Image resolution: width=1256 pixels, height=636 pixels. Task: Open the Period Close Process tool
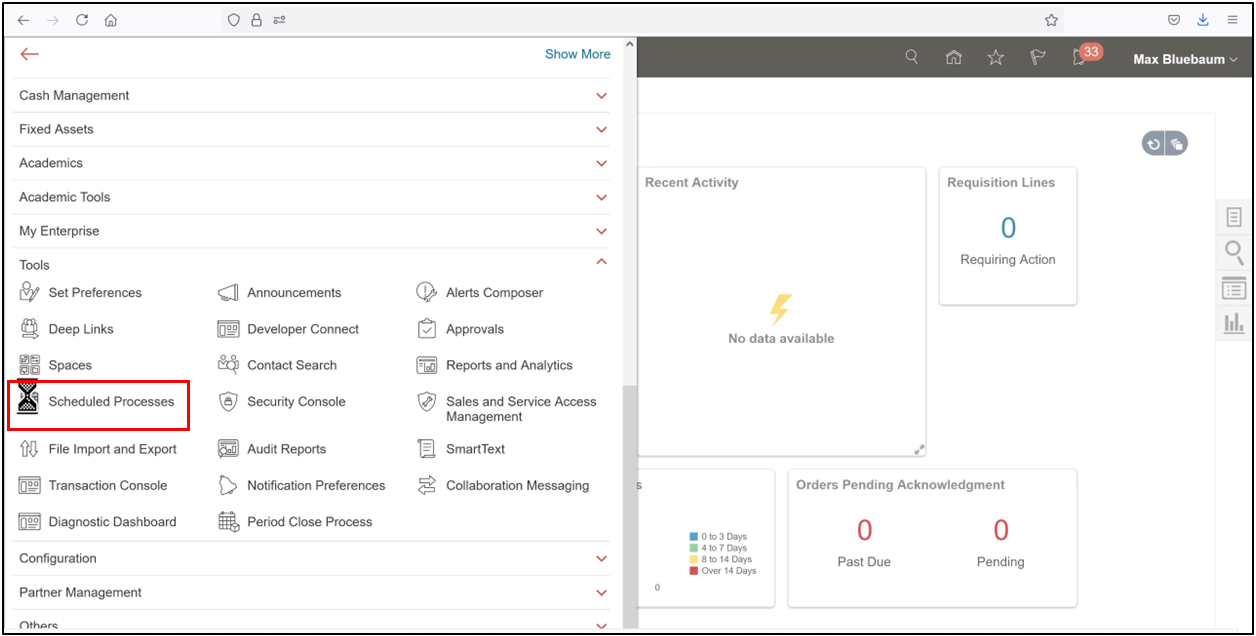pos(310,521)
